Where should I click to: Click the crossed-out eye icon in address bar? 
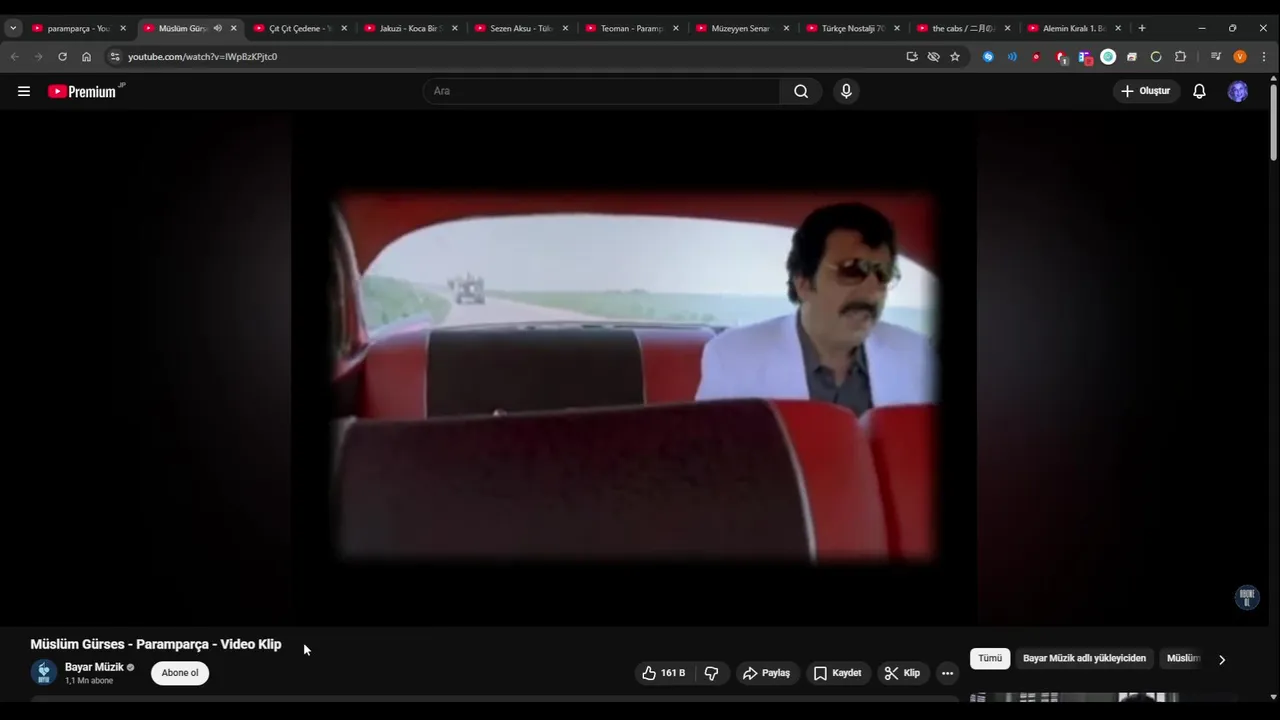pos(933,57)
